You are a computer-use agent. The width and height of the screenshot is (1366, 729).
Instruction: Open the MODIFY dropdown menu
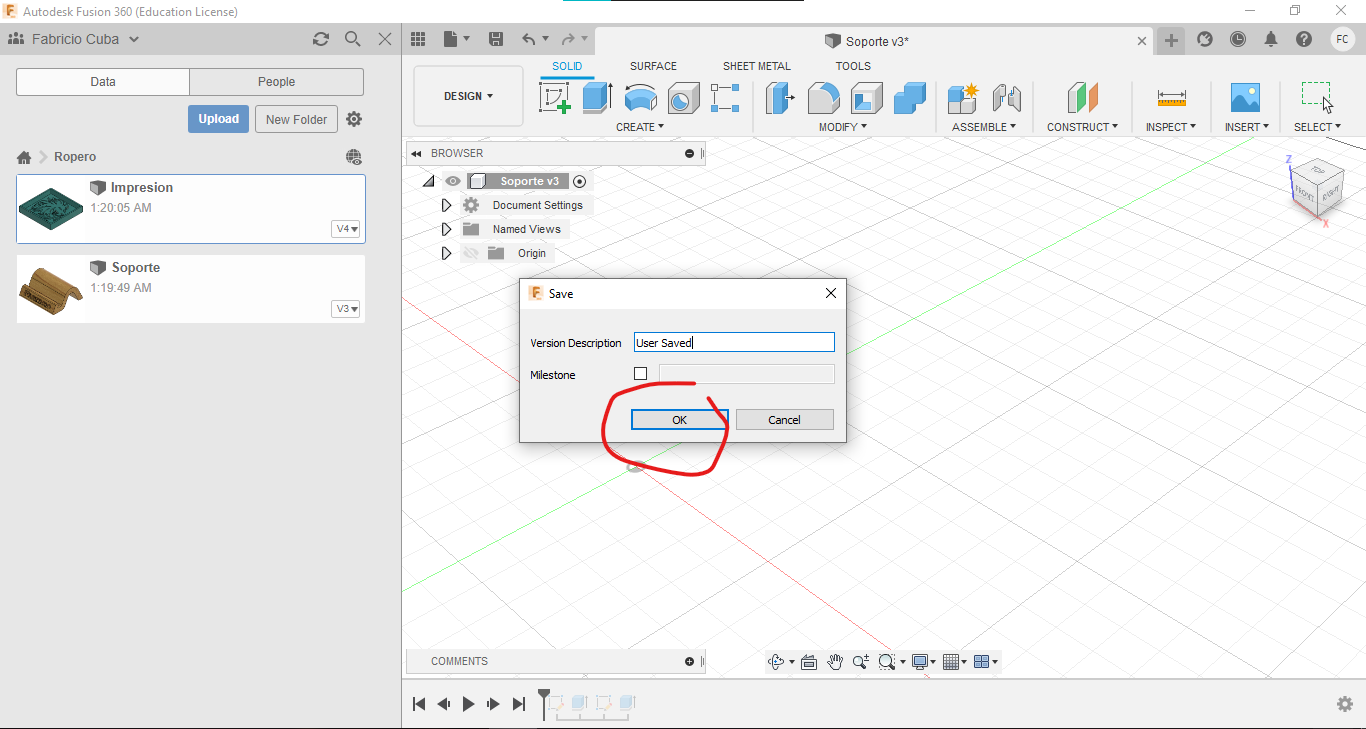[843, 127]
